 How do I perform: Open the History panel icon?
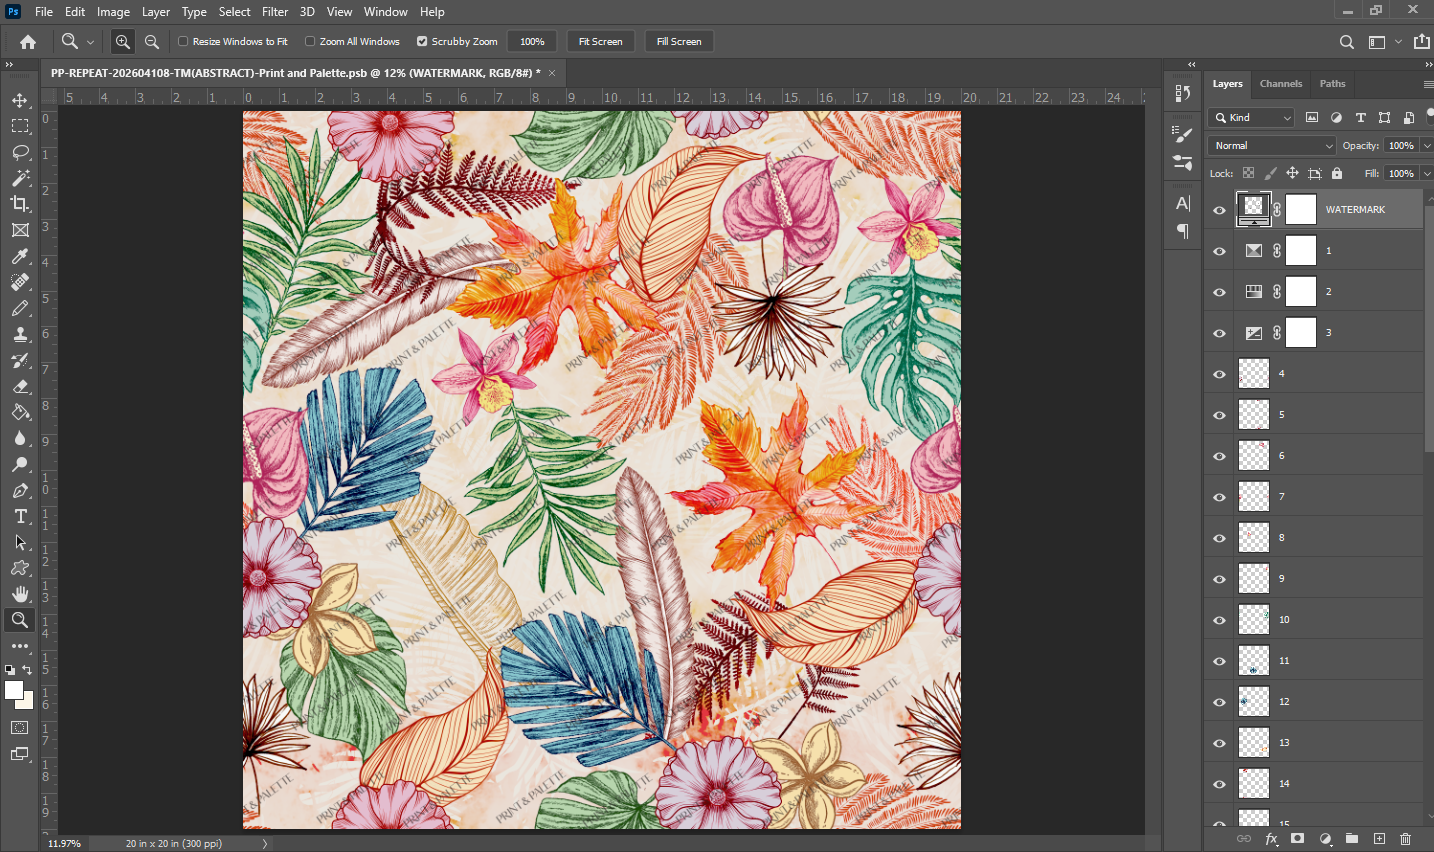coord(1183,93)
